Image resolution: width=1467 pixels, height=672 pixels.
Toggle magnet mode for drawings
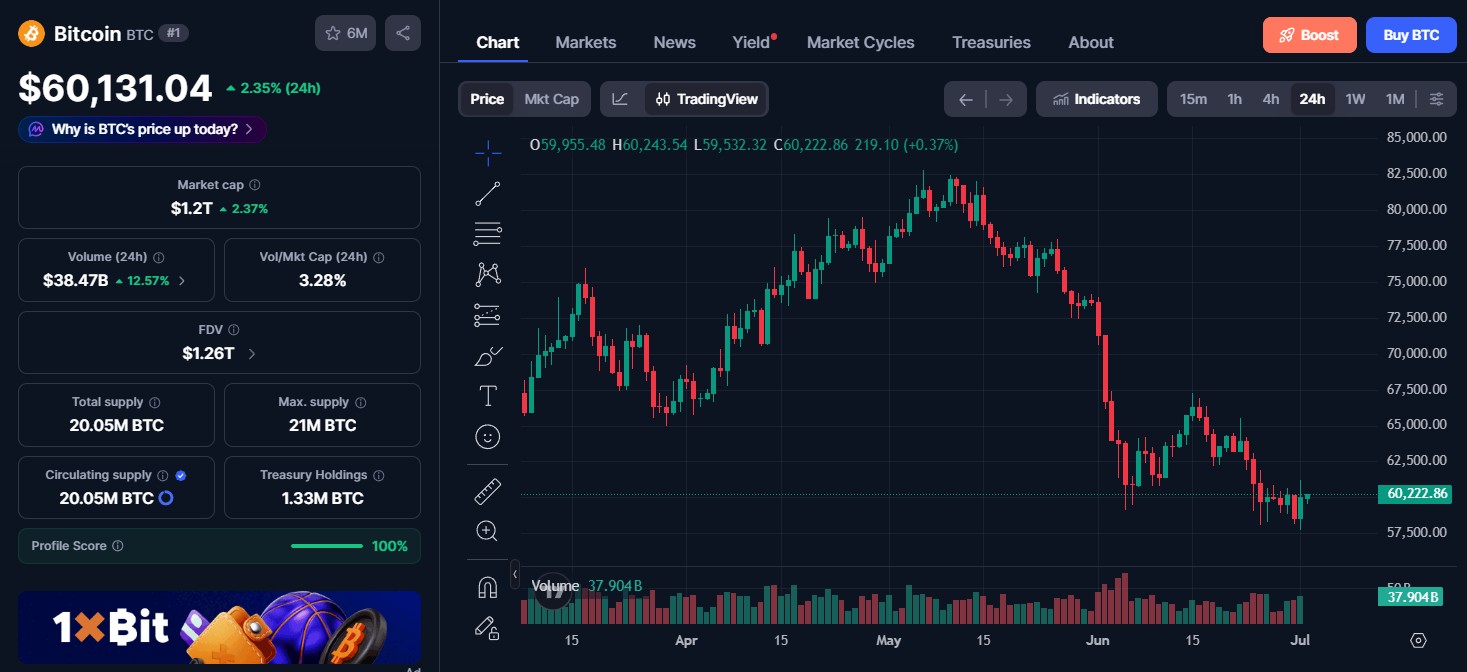point(488,587)
